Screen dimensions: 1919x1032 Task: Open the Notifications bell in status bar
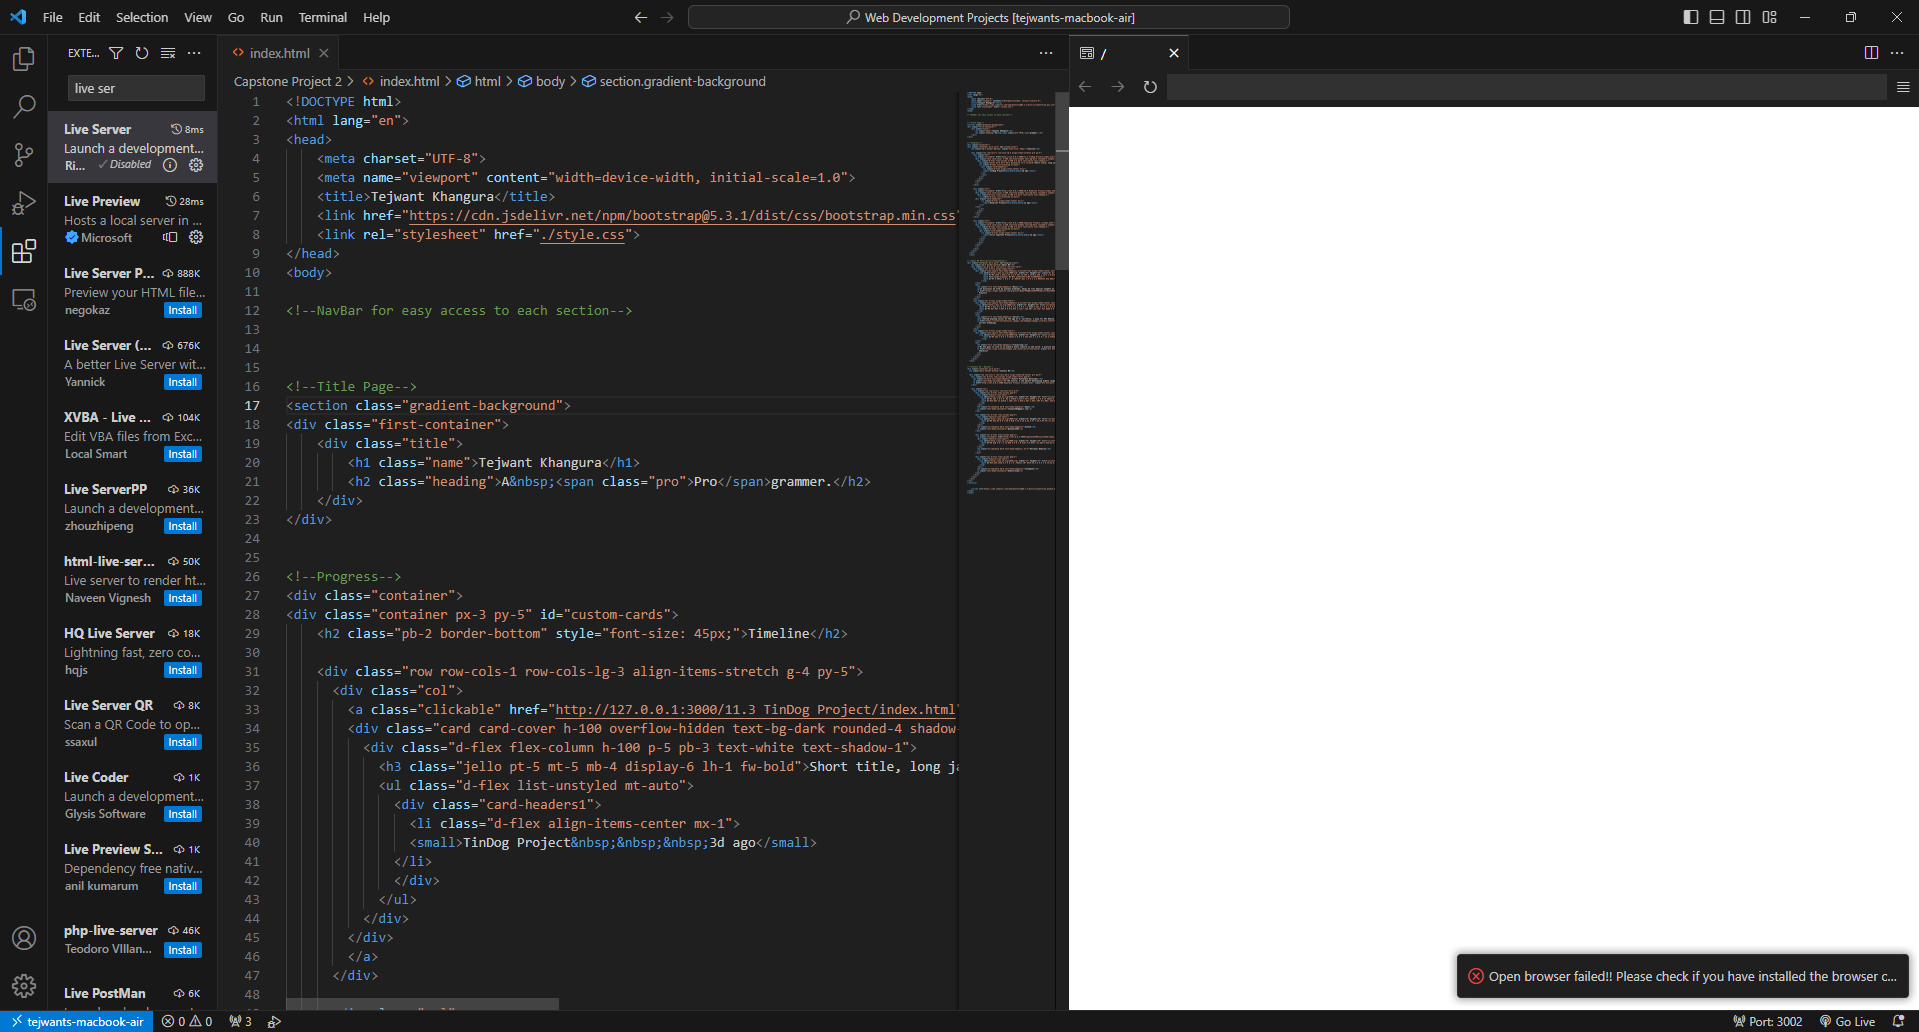tap(1900, 1021)
